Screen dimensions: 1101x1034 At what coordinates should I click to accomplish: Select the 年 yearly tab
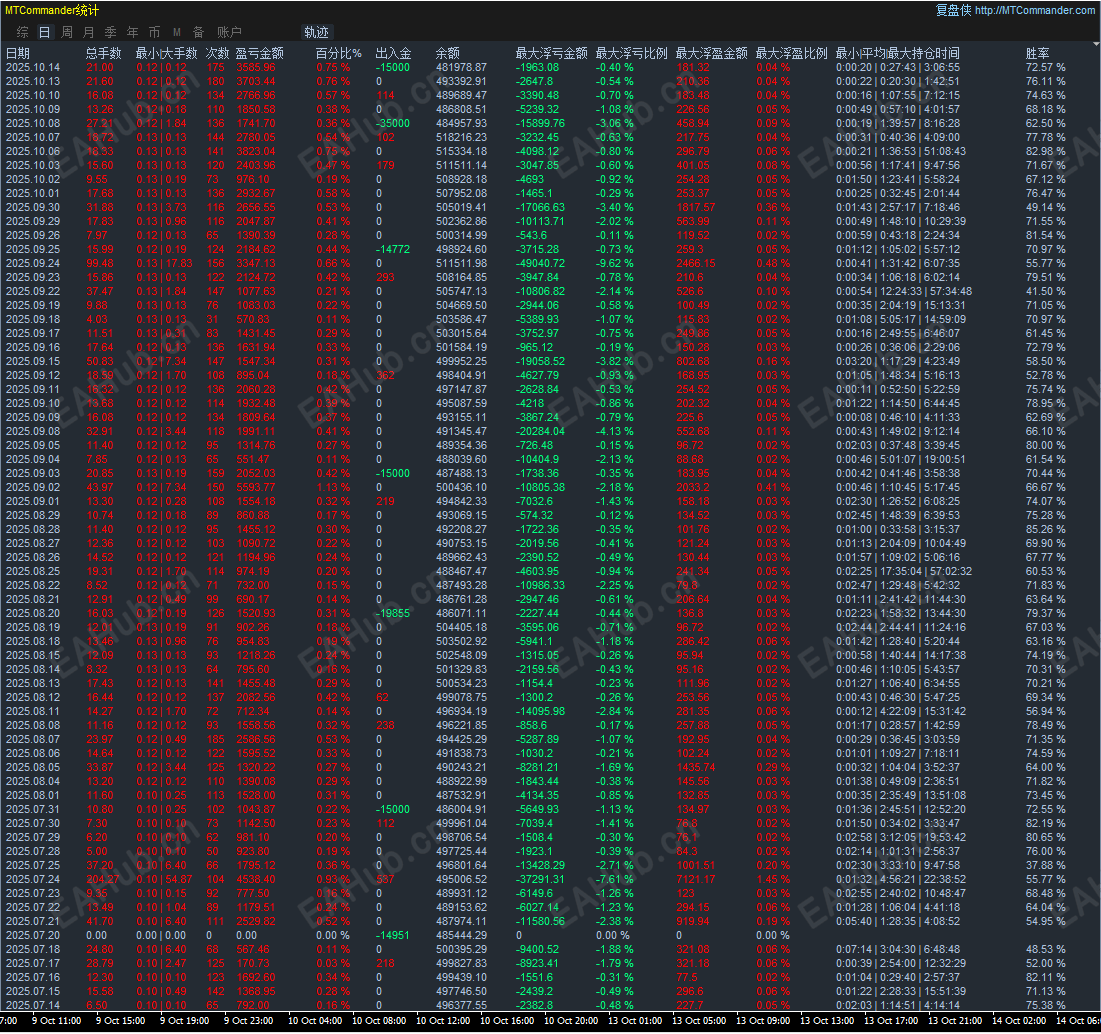(x=132, y=32)
